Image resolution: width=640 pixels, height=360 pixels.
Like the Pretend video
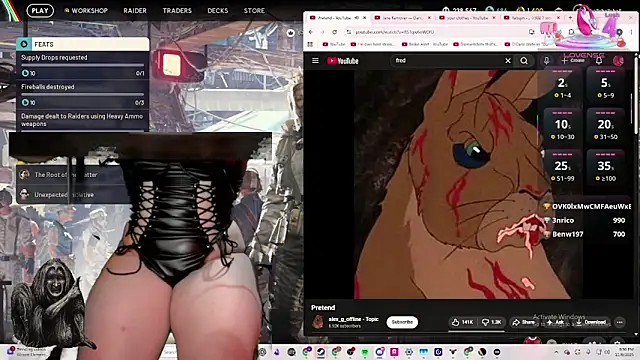(462, 322)
